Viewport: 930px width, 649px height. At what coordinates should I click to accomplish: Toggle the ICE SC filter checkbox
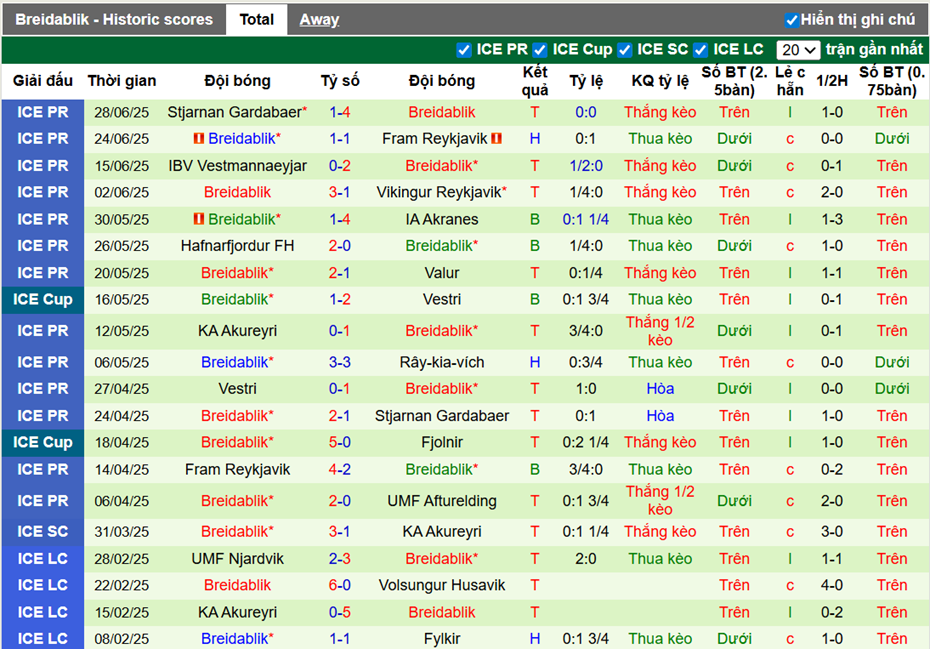click(x=625, y=50)
